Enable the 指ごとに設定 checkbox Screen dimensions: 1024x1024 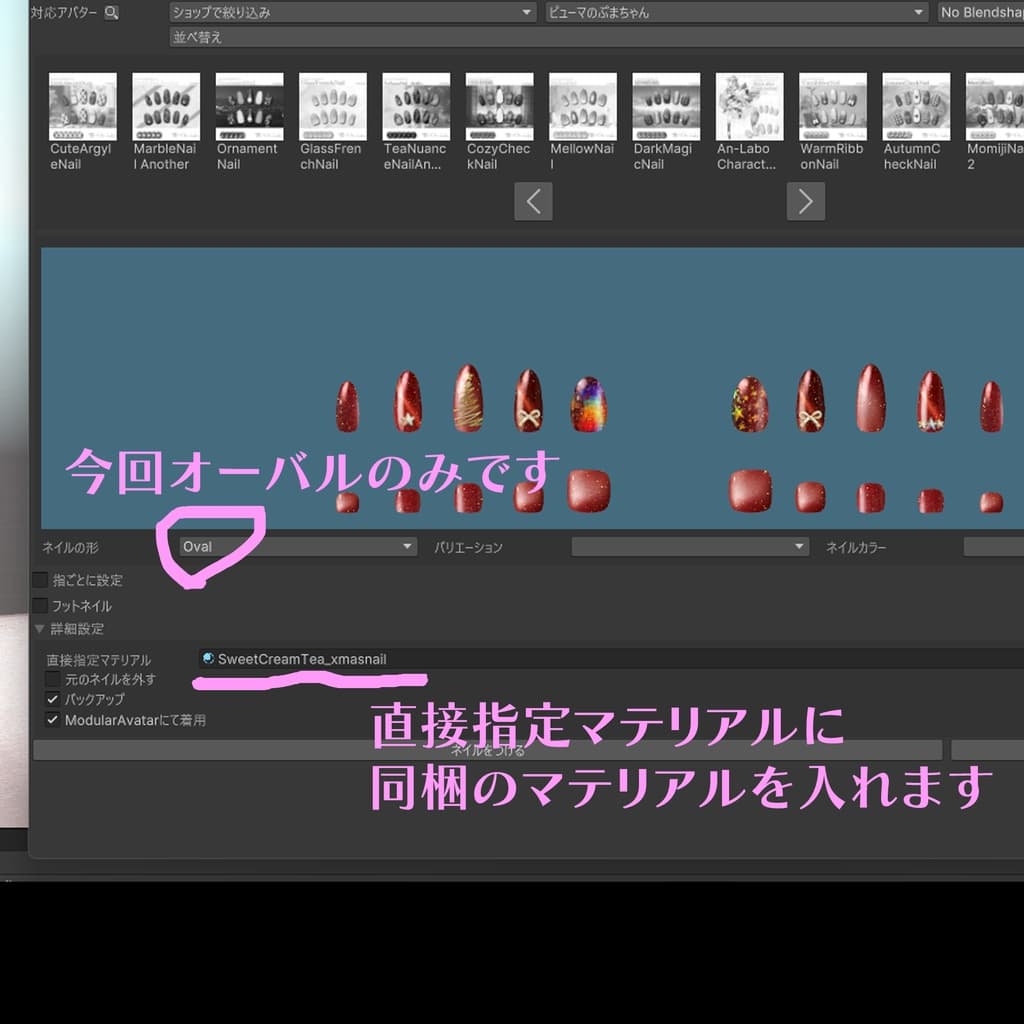tap(40, 580)
